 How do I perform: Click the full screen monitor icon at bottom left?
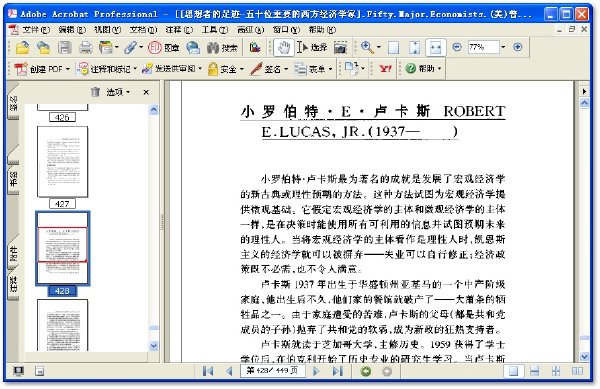pos(18,371)
